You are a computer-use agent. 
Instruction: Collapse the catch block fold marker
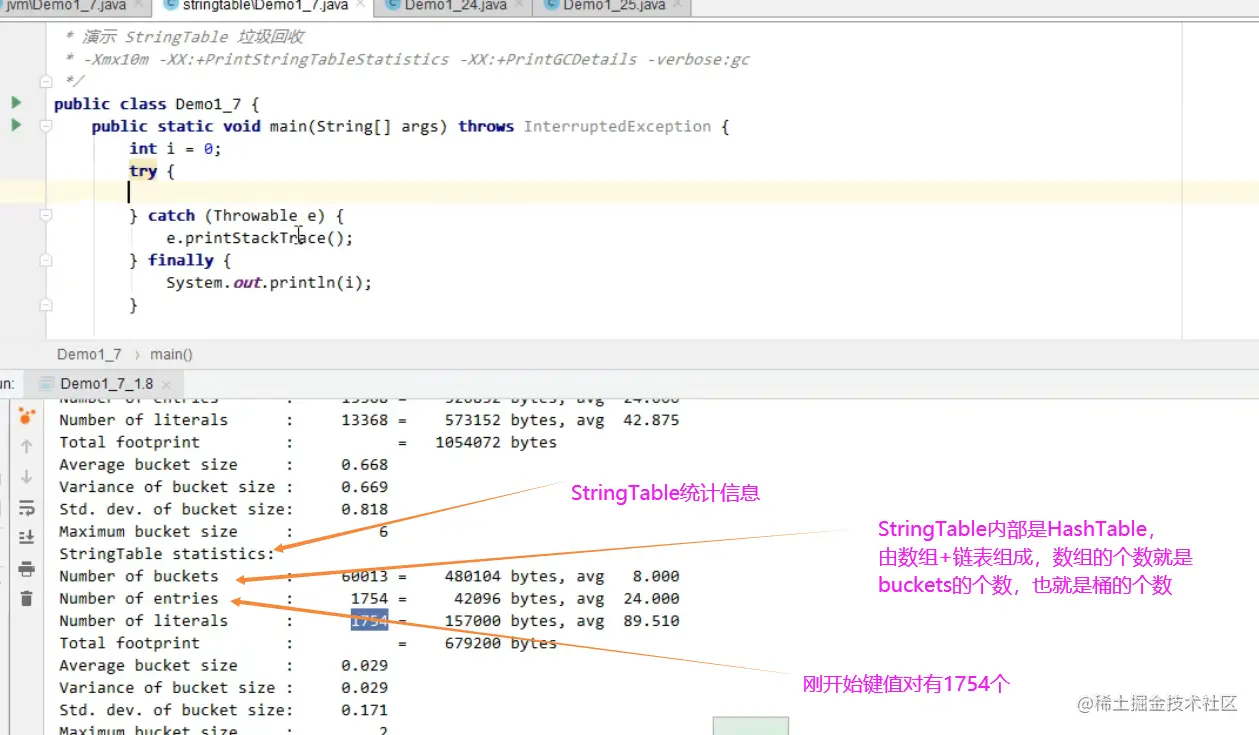tap(45, 215)
